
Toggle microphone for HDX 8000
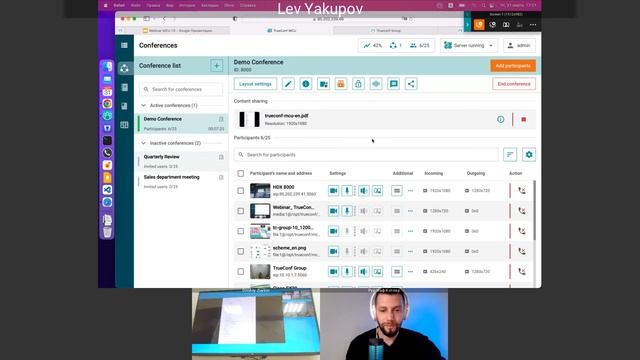(347, 191)
